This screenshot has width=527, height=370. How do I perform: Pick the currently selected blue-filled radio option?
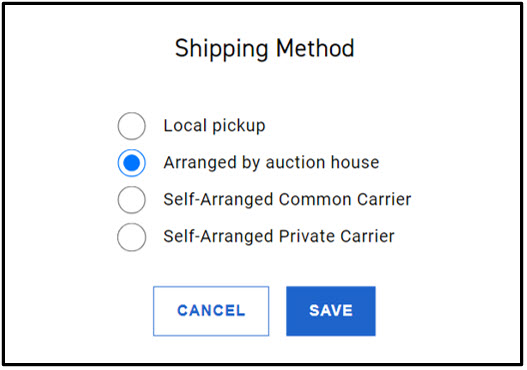131,163
